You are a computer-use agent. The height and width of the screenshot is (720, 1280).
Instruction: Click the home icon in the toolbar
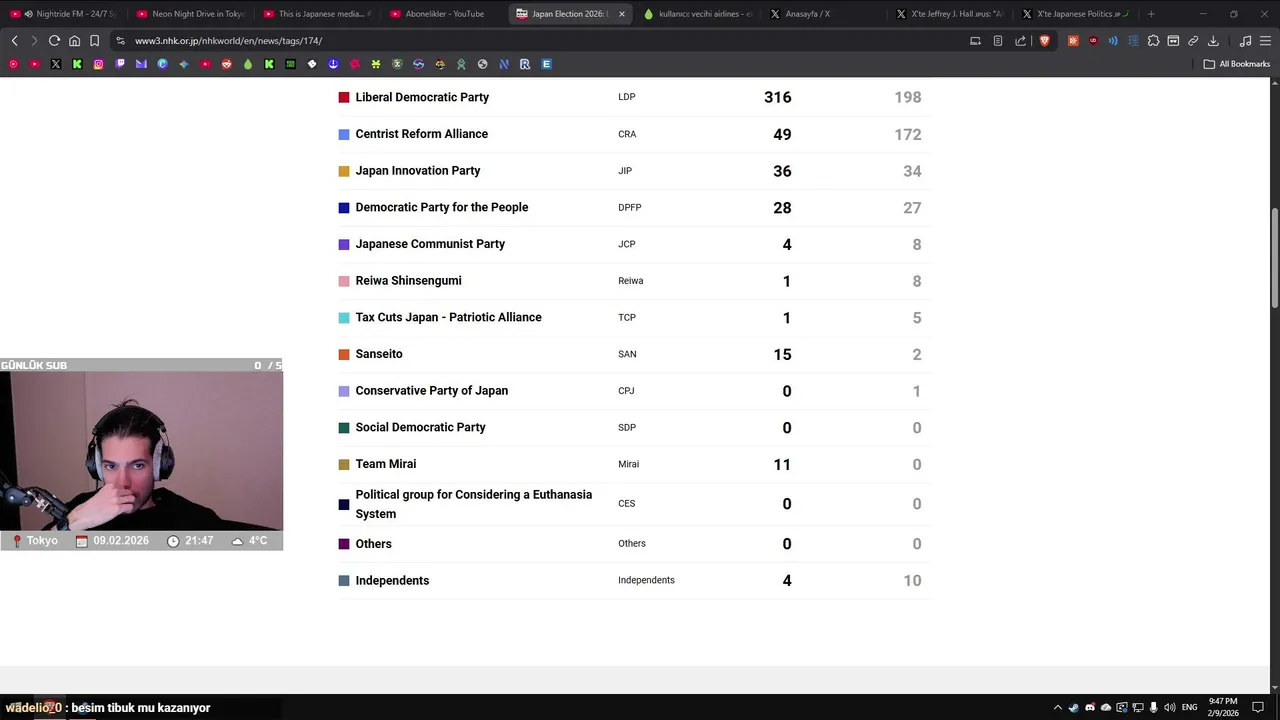click(74, 41)
